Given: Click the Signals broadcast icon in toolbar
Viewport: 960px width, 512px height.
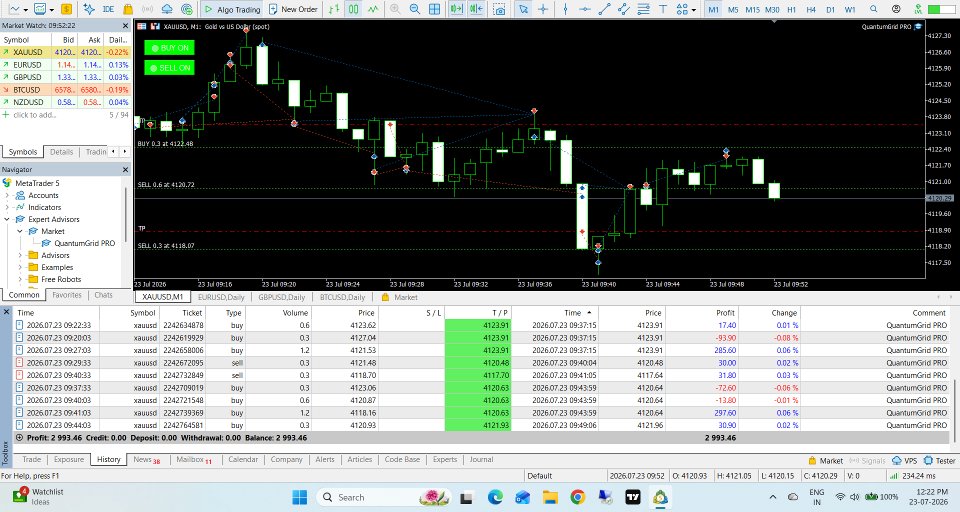Looking at the screenshot, I should (148, 9).
